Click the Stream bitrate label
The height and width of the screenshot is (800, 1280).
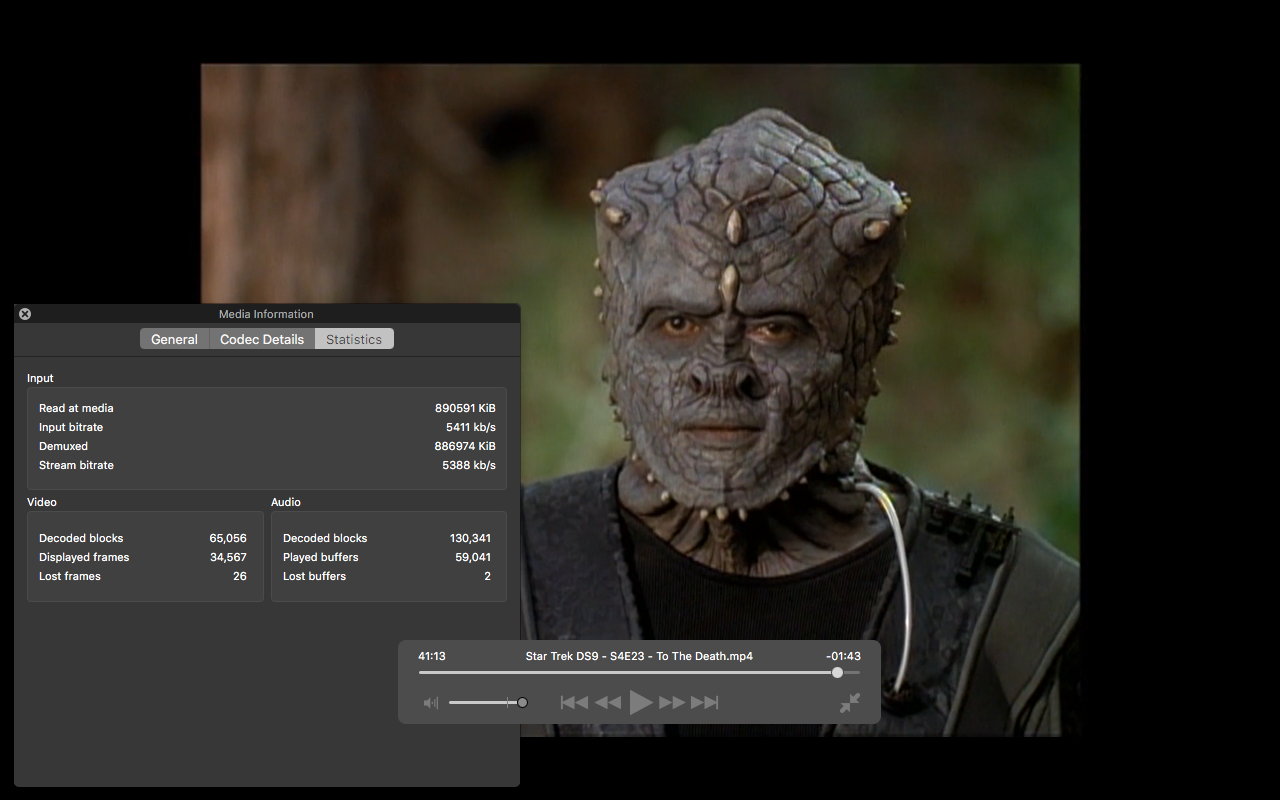click(76, 465)
